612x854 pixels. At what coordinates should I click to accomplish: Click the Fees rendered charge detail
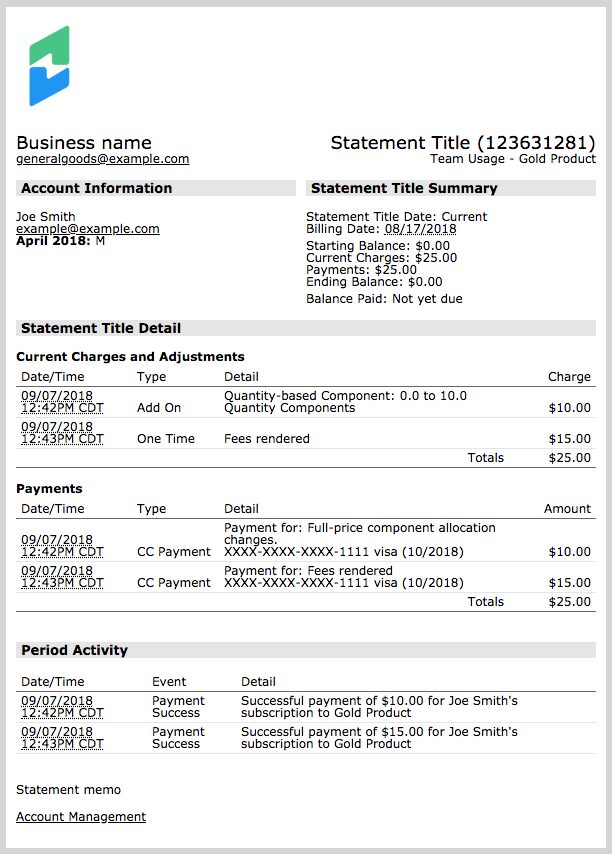[267, 439]
